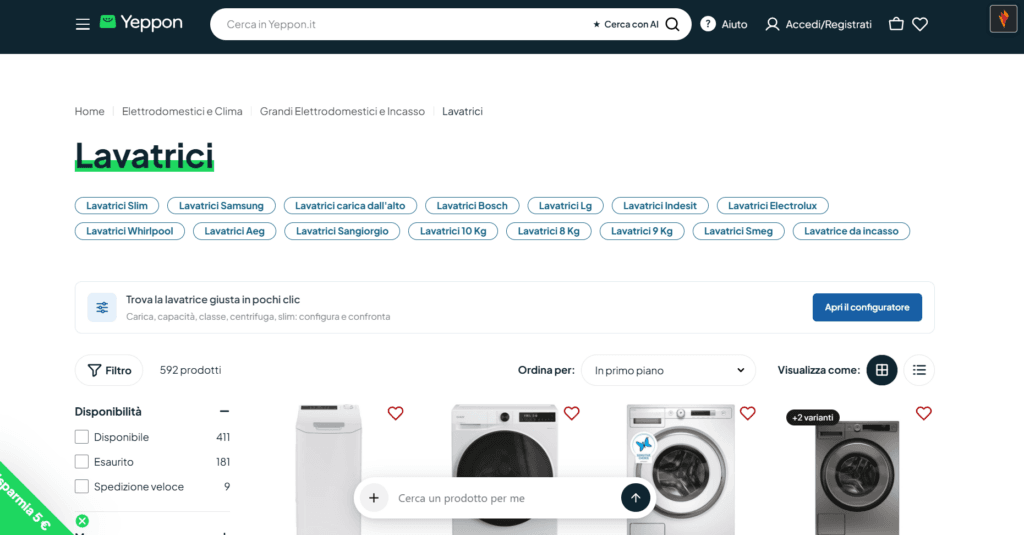This screenshot has width=1024, height=535.
Task: Switch to list view
Action: pyautogui.click(x=919, y=370)
